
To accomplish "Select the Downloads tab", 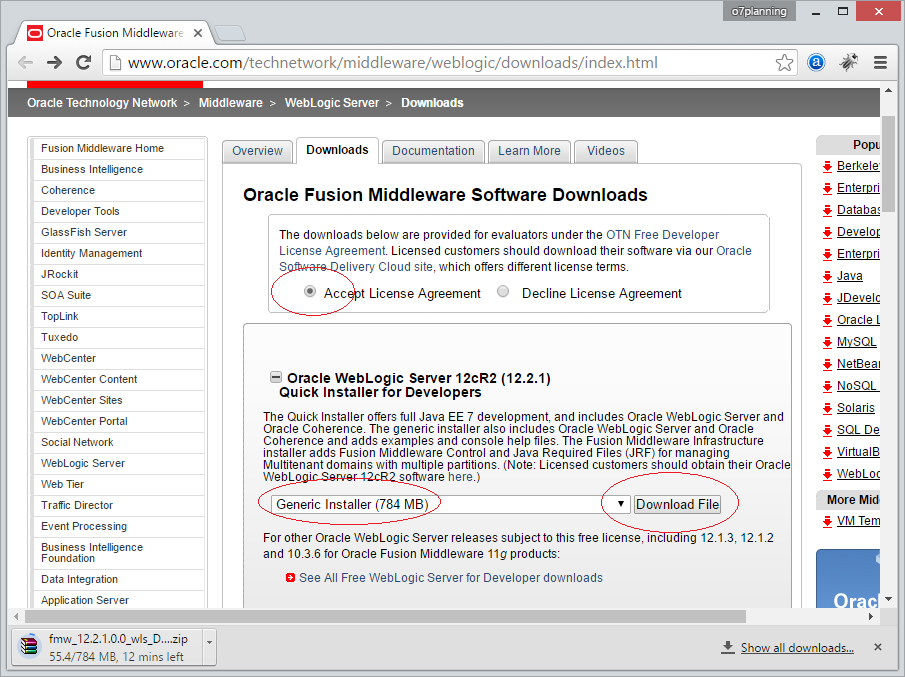I will click(x=337, y=151).
